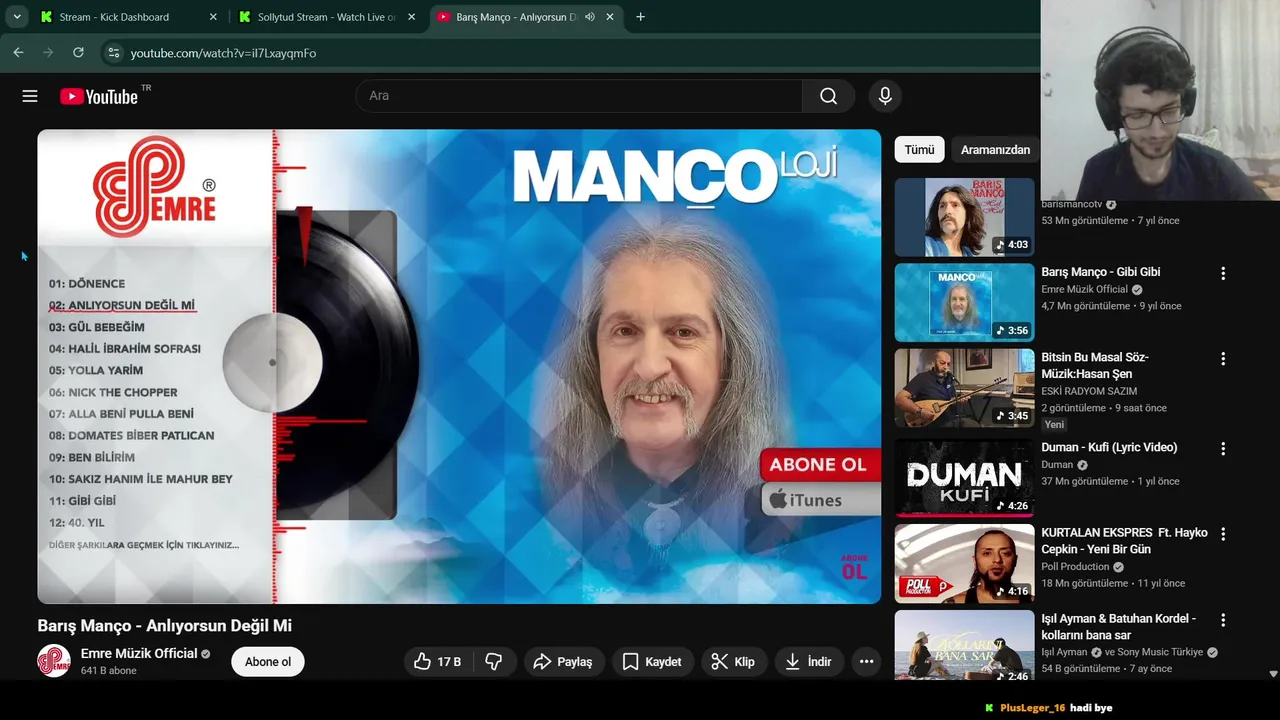
Task: Start voice search with microphone icon
Action: 884,96
